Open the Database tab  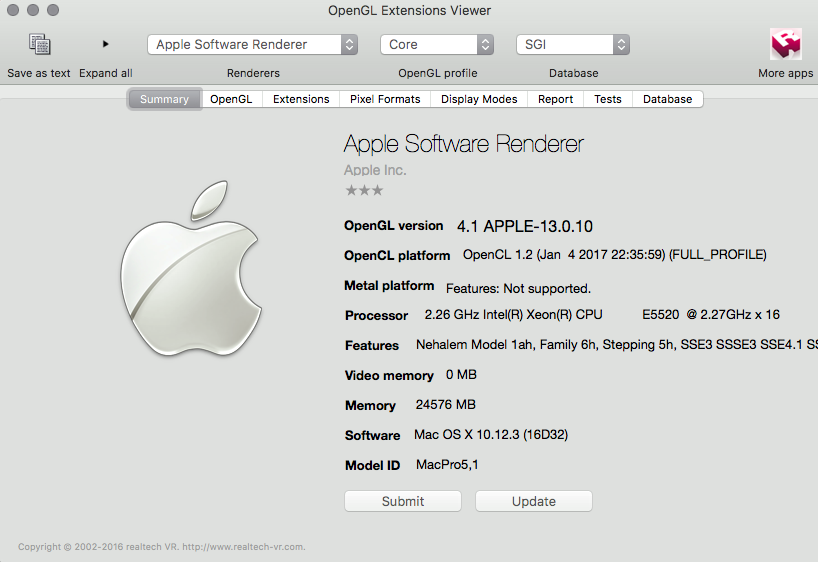pyautogui.click(x=668, y=99)
